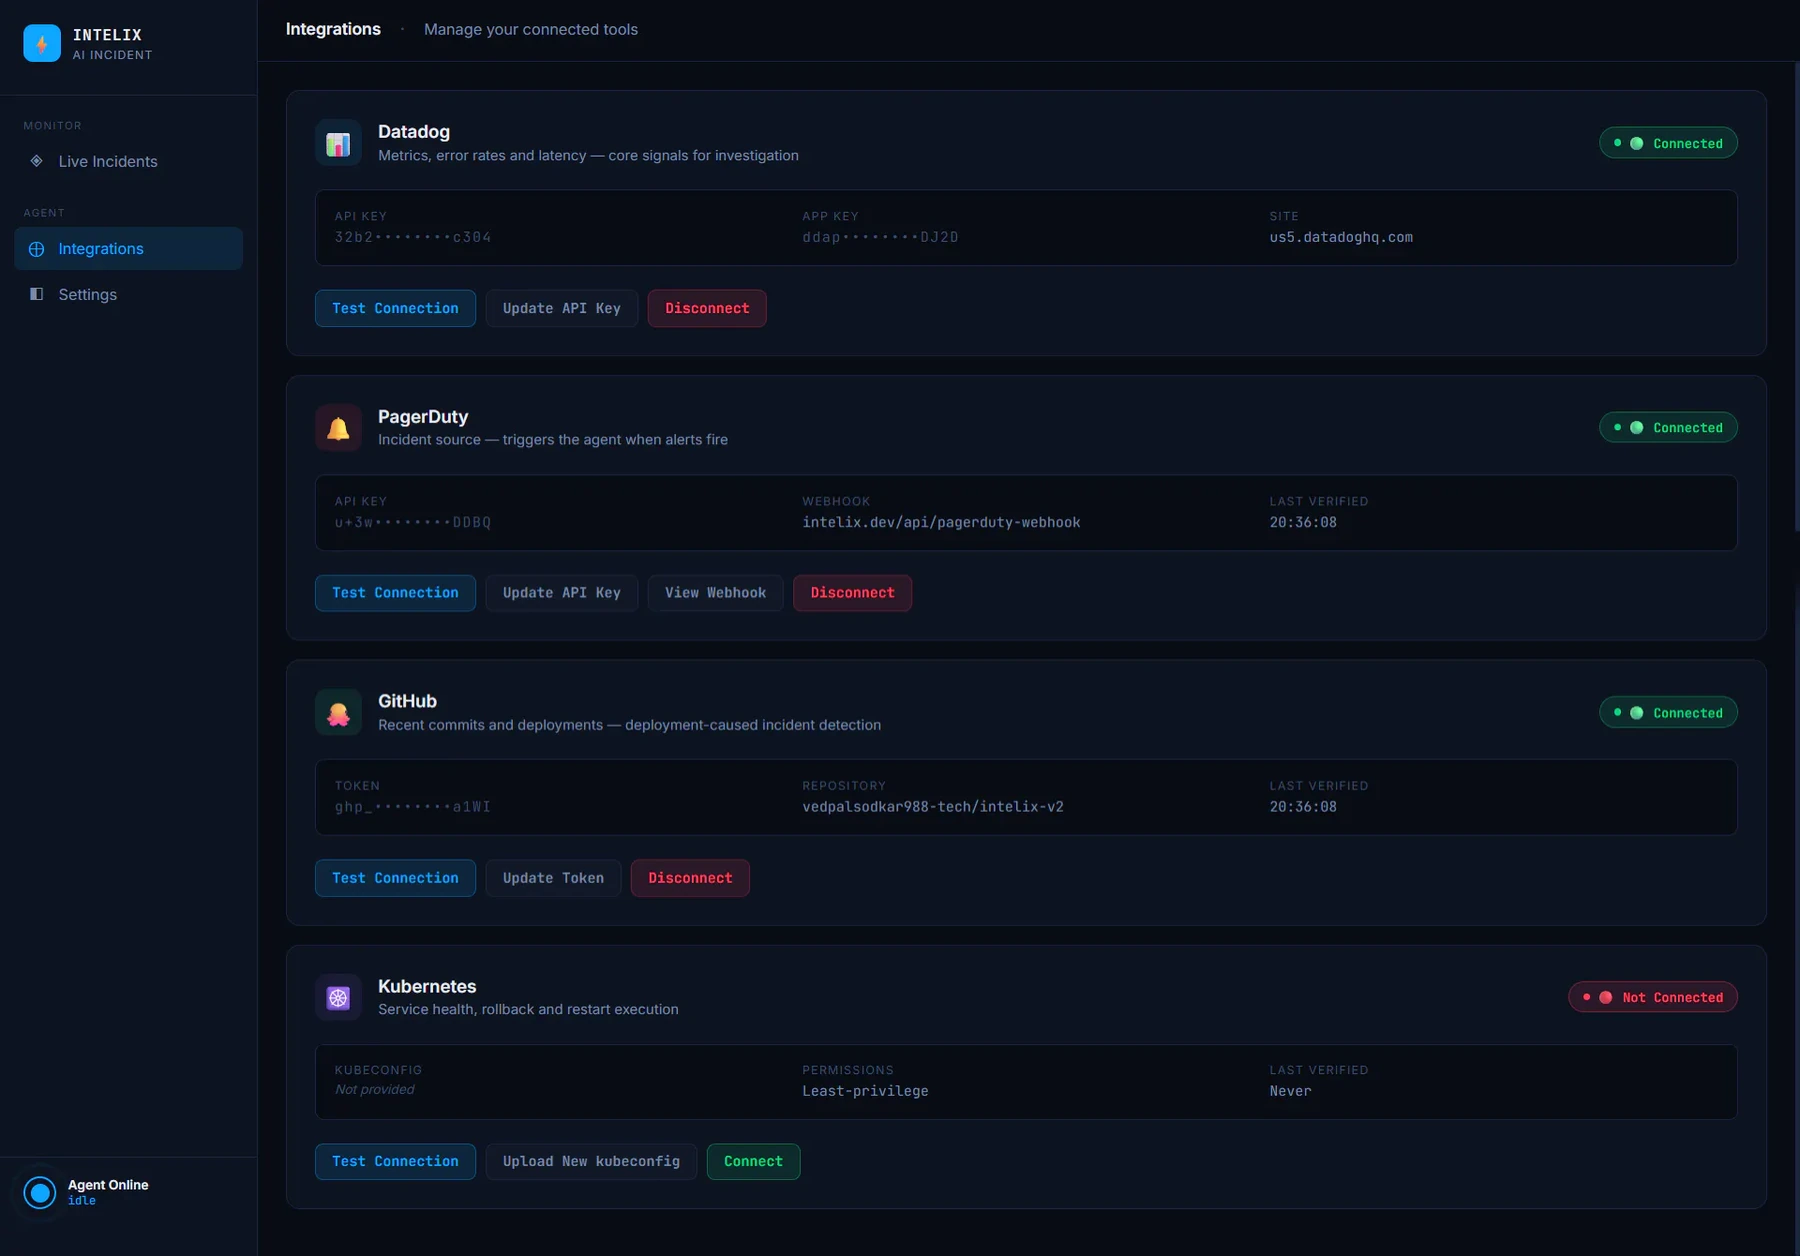Disconnect the PagerDuty integration
This screenshot has width=1800, height=1256.
tap(853, 593)
